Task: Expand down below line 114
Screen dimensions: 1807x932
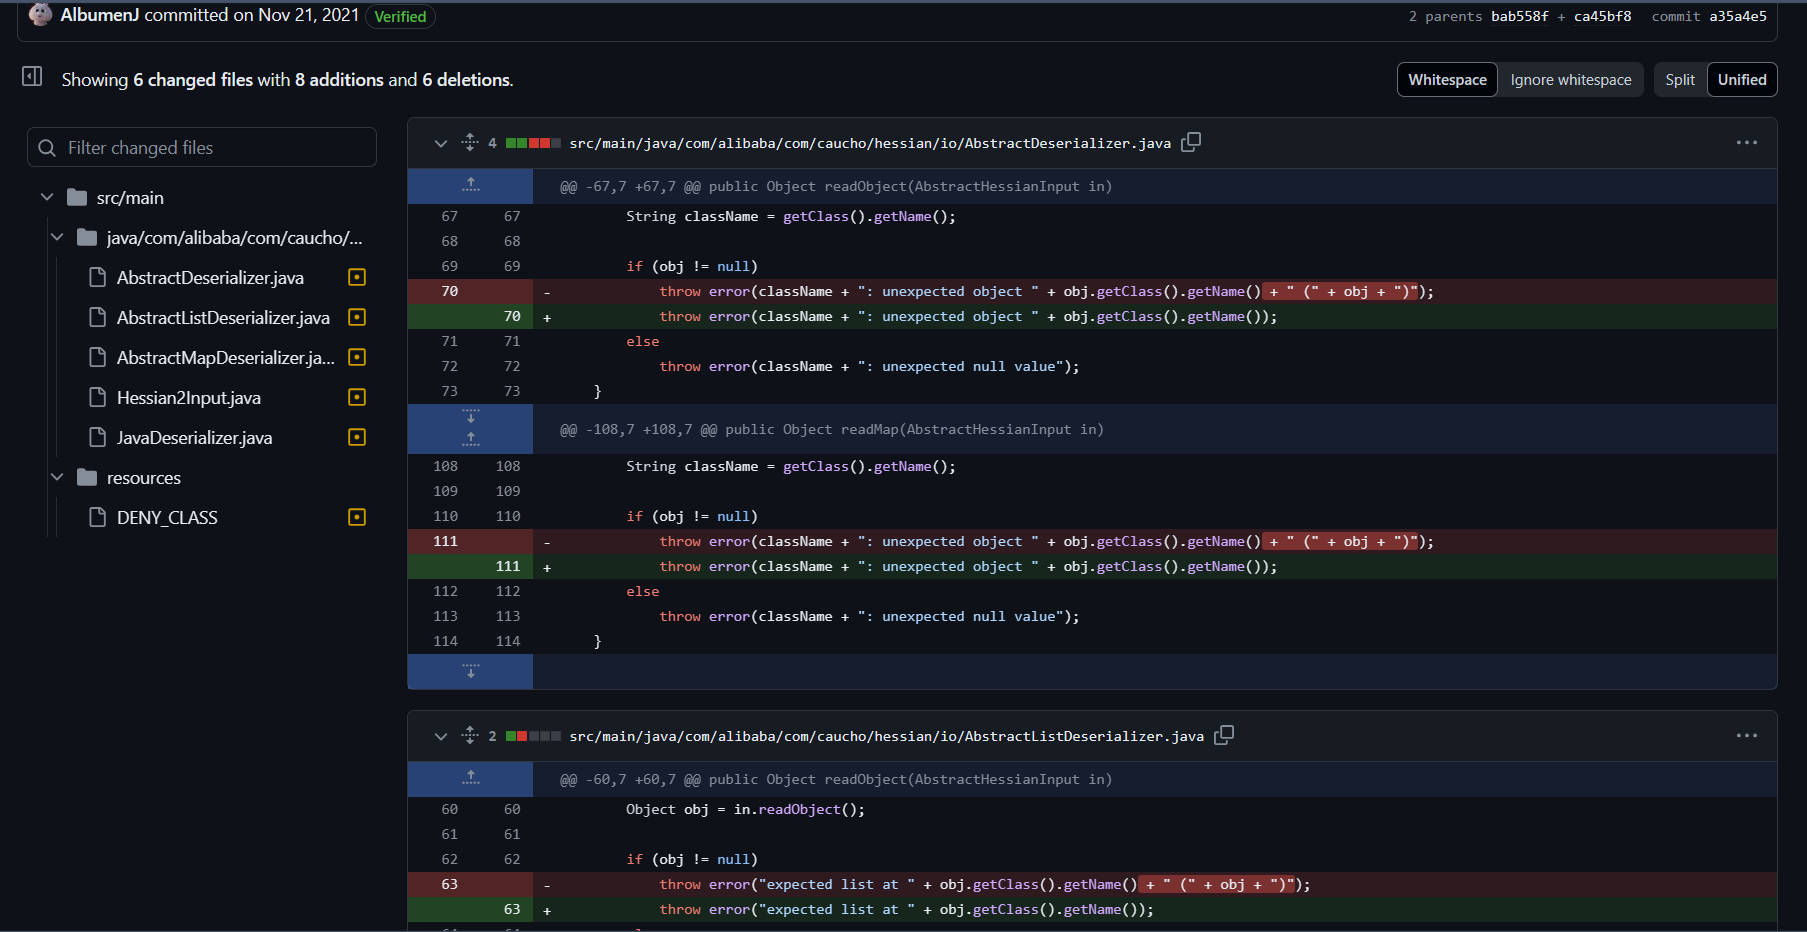Action: pyautogui.click(x=471, y=671)
